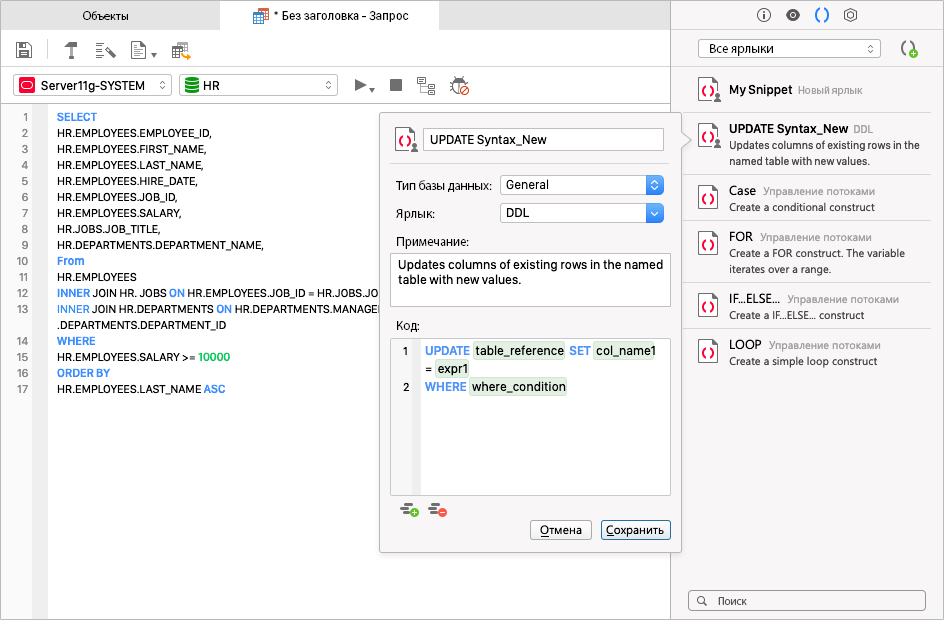The image size is (944, 620).
Task: Click the Save query icon
Action: pos(25,50)
